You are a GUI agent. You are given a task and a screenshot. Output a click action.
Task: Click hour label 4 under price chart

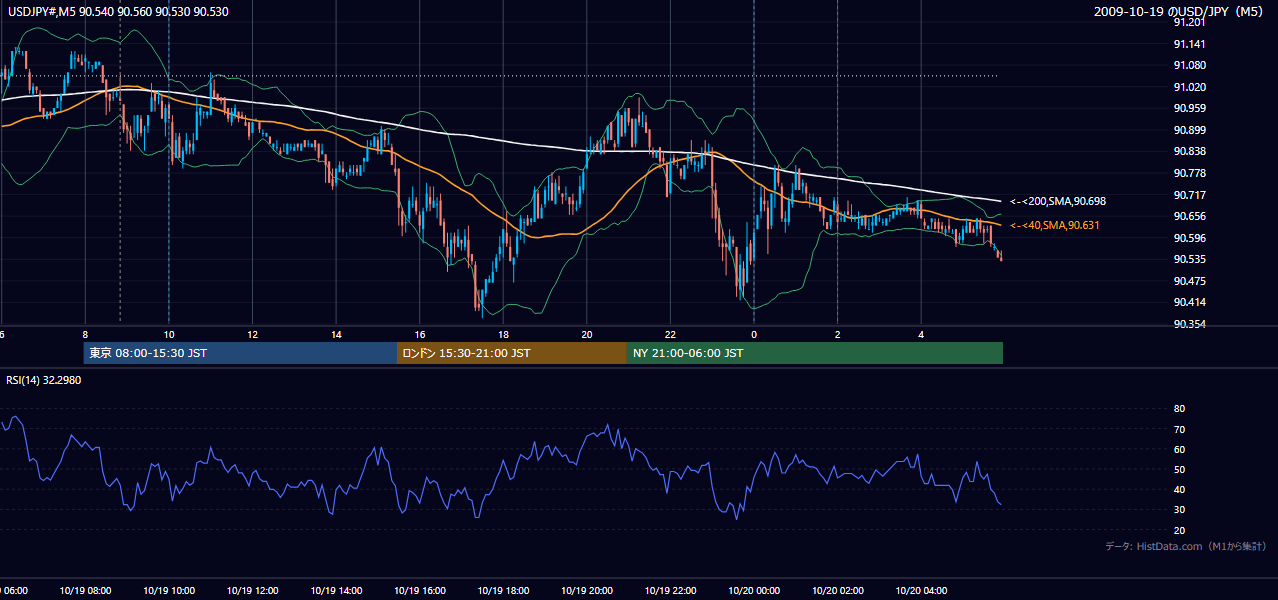coord(920,335)
